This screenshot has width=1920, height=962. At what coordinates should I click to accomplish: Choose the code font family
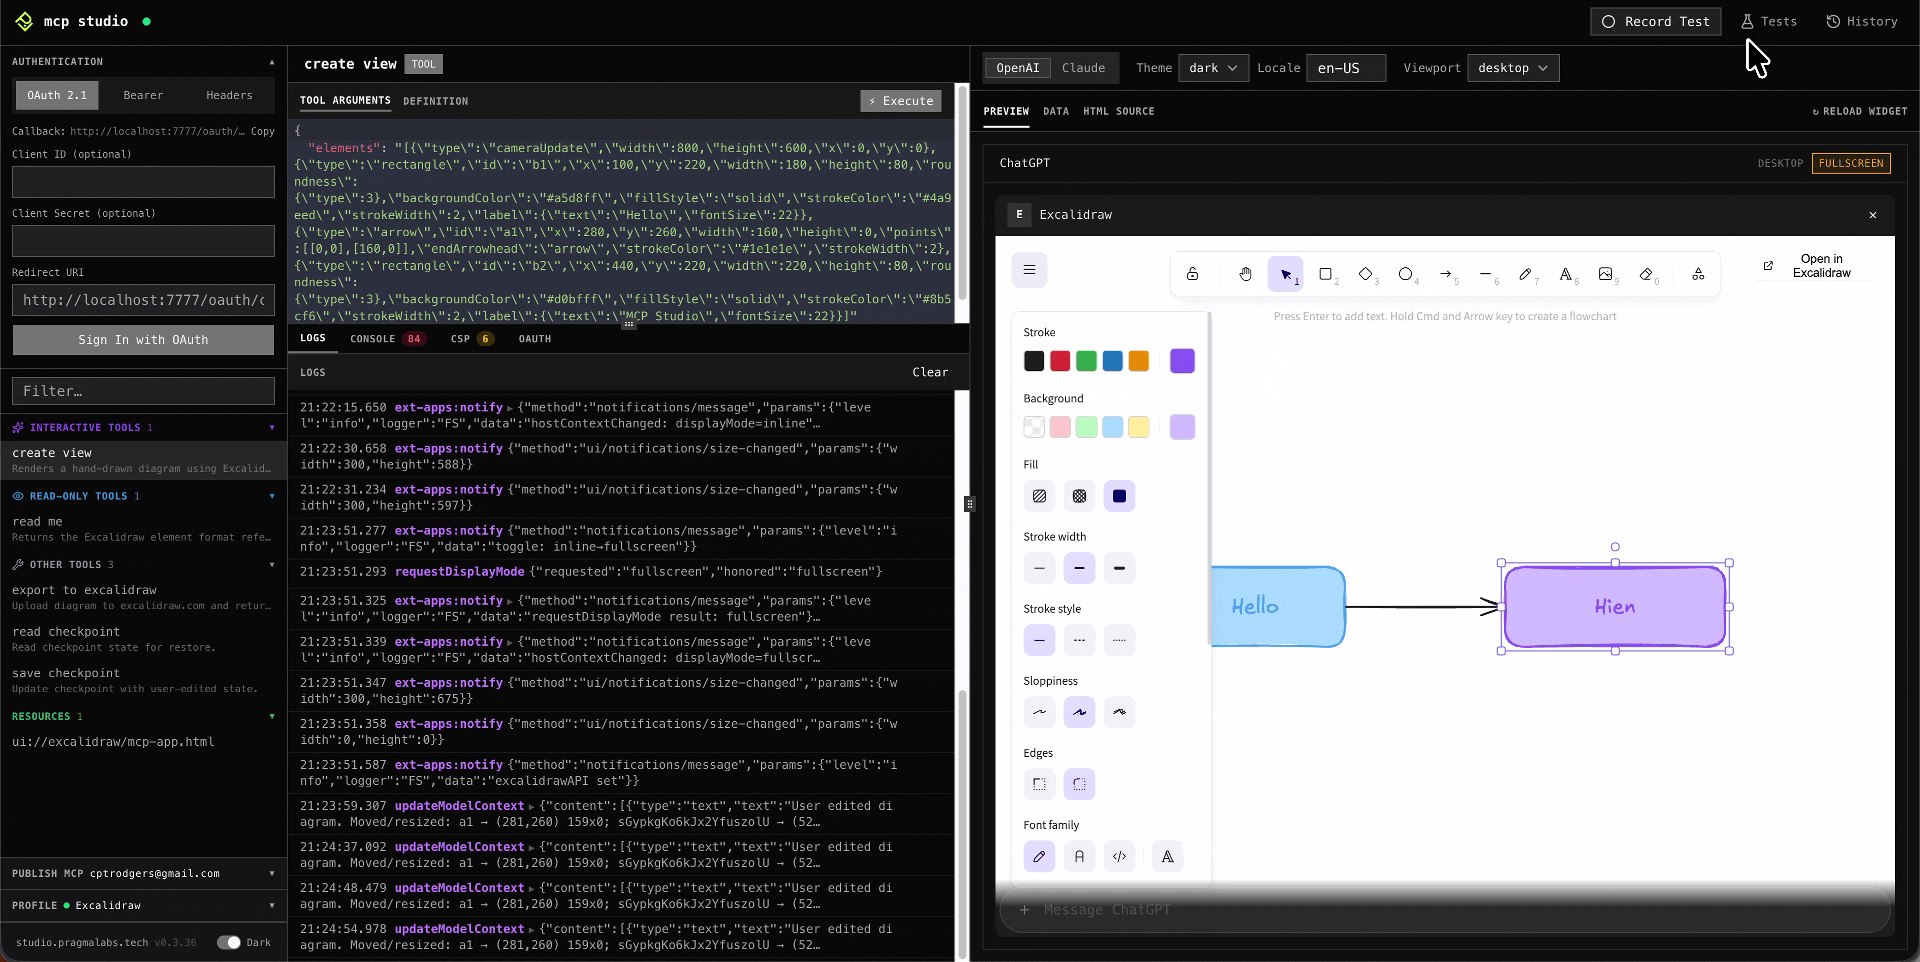1119,856
